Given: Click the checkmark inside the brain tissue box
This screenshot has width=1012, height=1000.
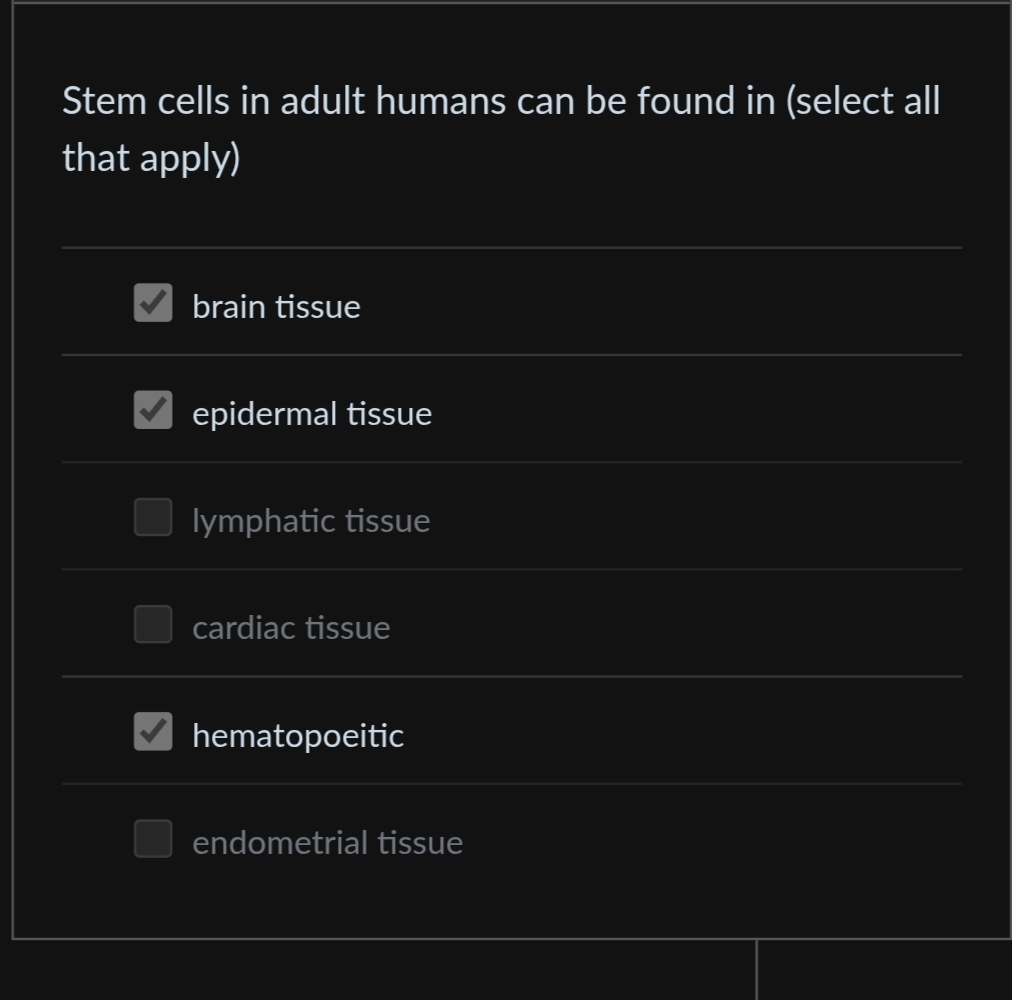Looking at the screenshot, I should (152, 305).
